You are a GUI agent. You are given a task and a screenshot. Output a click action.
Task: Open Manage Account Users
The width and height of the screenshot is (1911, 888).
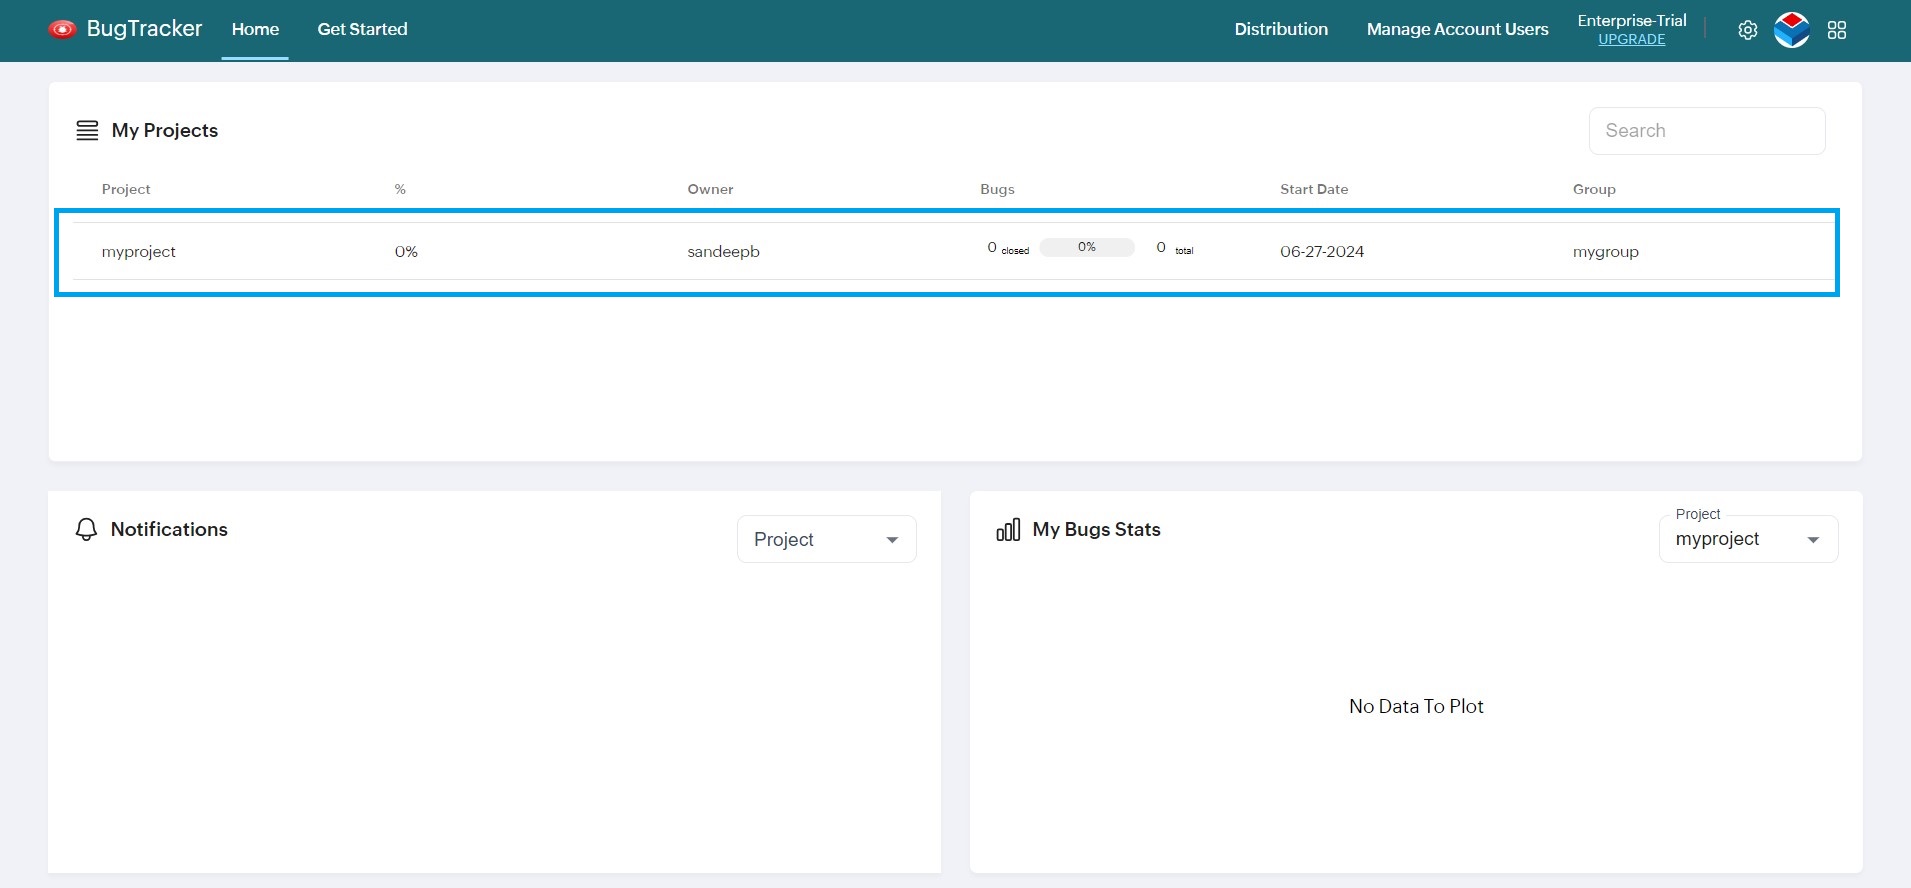click(x=1457, y=29)
